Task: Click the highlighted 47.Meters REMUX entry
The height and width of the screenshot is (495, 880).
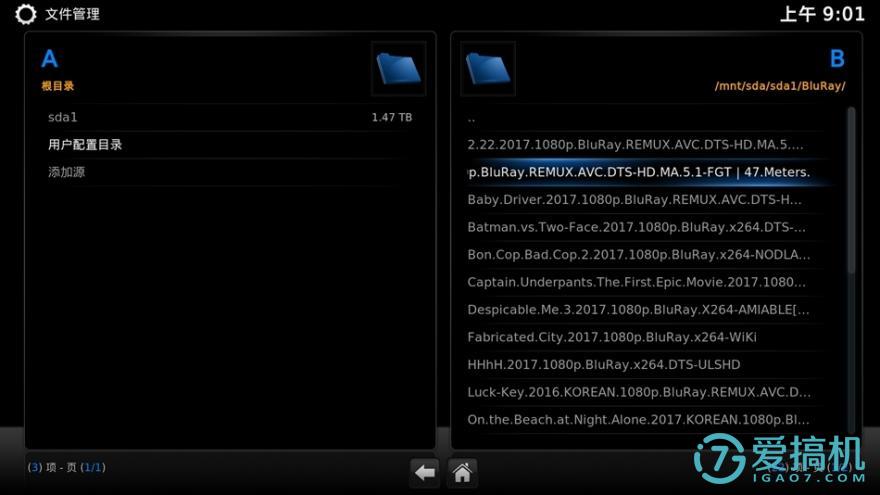Action: (x=640, y=172)
